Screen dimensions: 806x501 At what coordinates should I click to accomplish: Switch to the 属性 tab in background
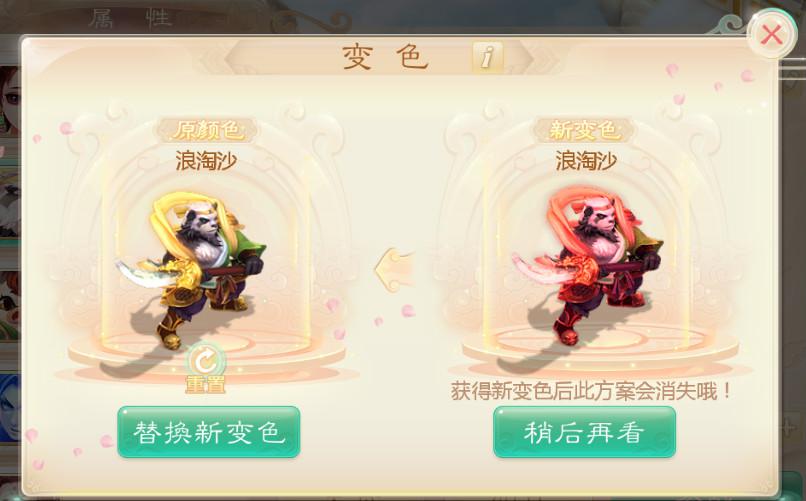[130, 18]
